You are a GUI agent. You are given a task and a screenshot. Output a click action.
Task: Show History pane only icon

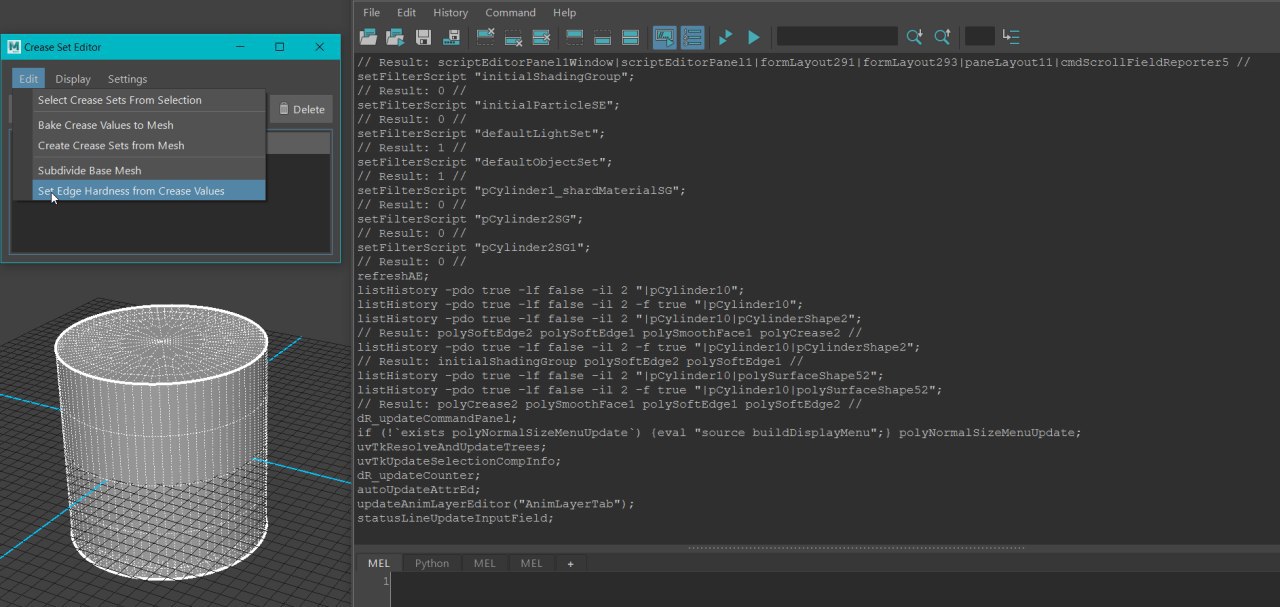tap(575, 37)
